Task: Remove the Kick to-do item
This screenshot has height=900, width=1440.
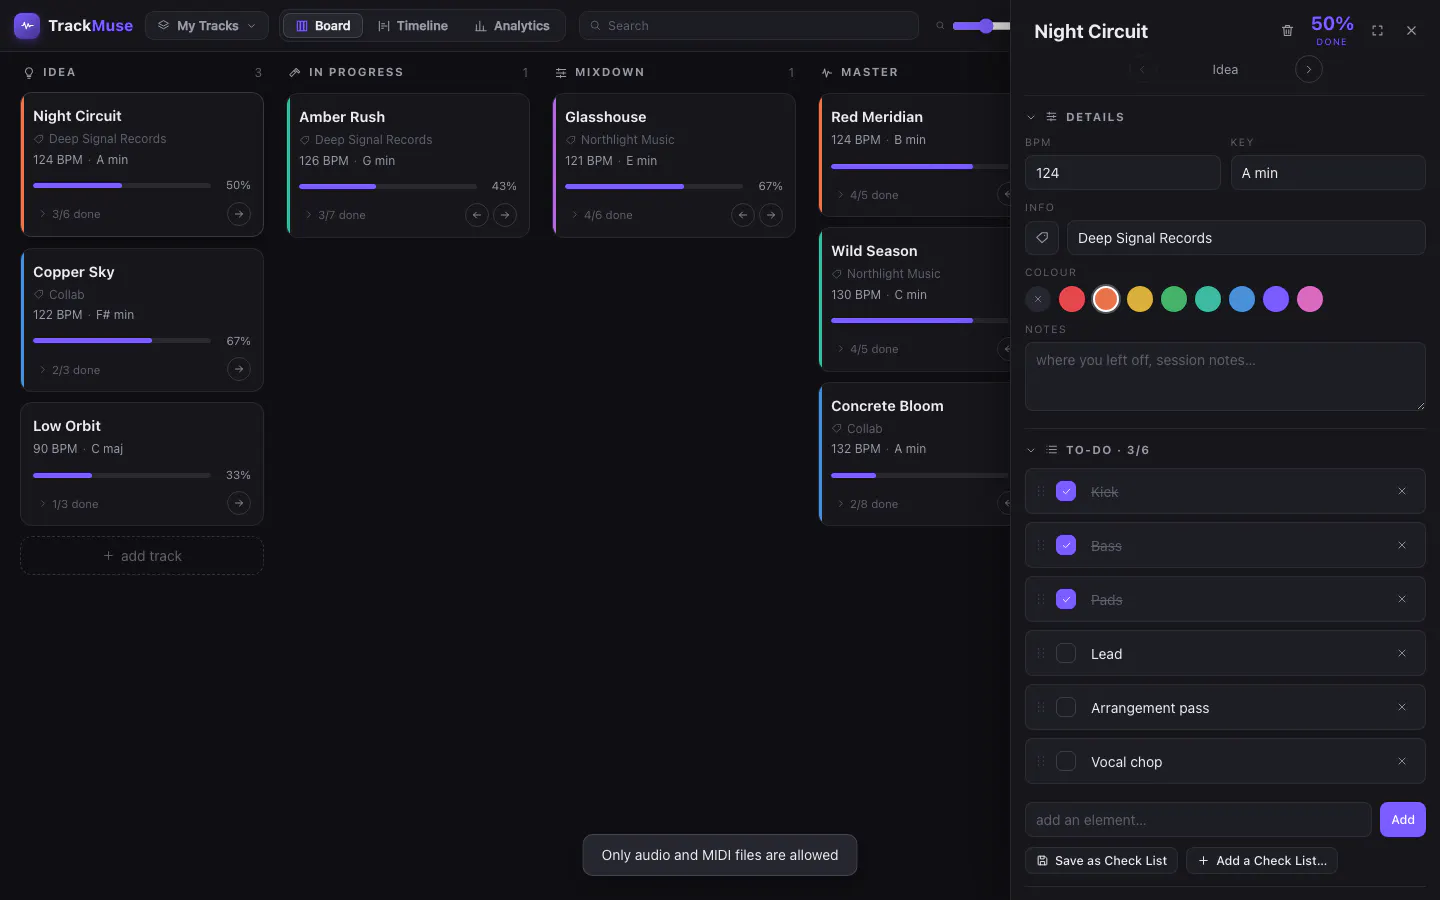Action: point(1402,491)
